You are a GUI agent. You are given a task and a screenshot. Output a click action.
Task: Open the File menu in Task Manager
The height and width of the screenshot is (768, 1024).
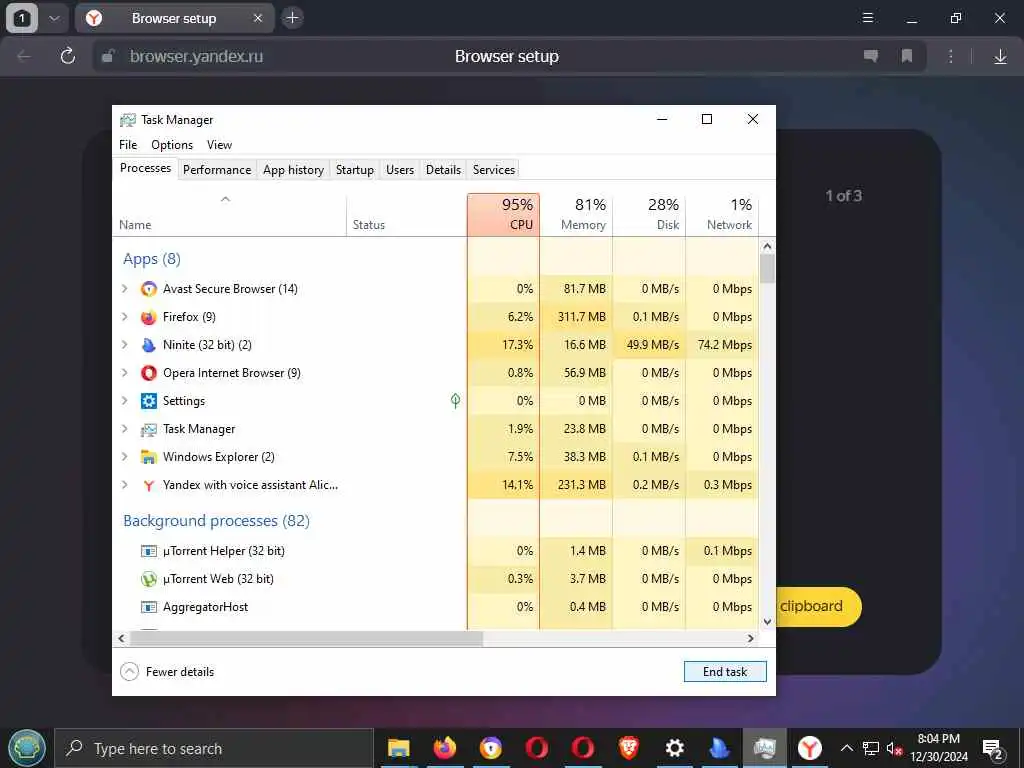128,145
